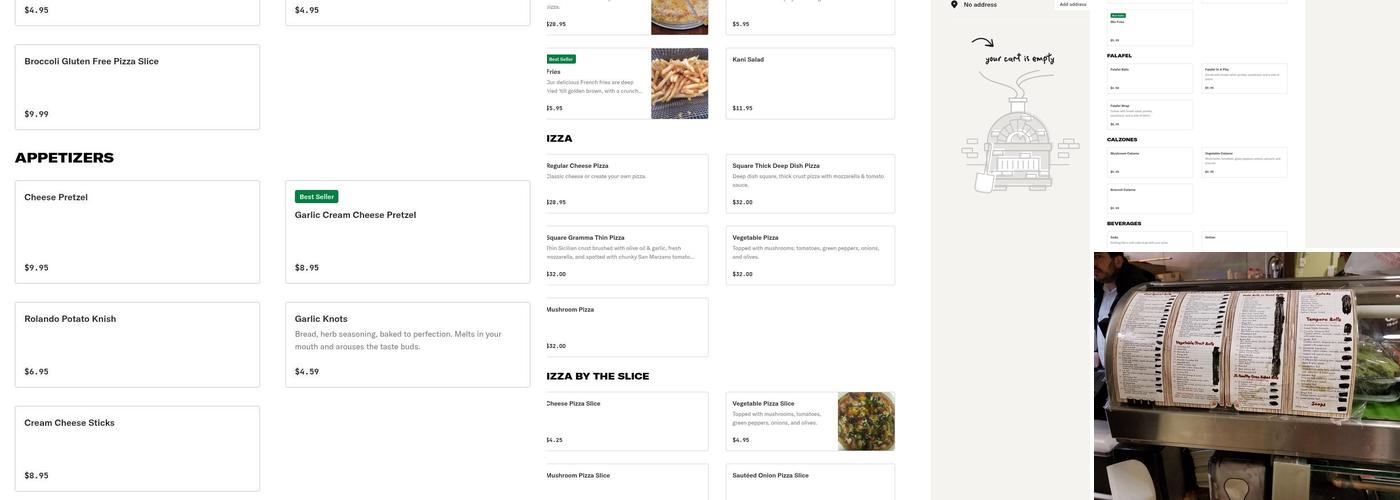
Task: Open the Mushroom Pizza card
Action: tap(626, 327)
